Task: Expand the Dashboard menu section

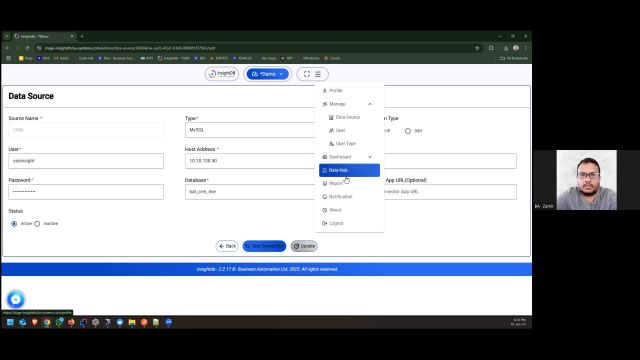Action: point(349,157)
